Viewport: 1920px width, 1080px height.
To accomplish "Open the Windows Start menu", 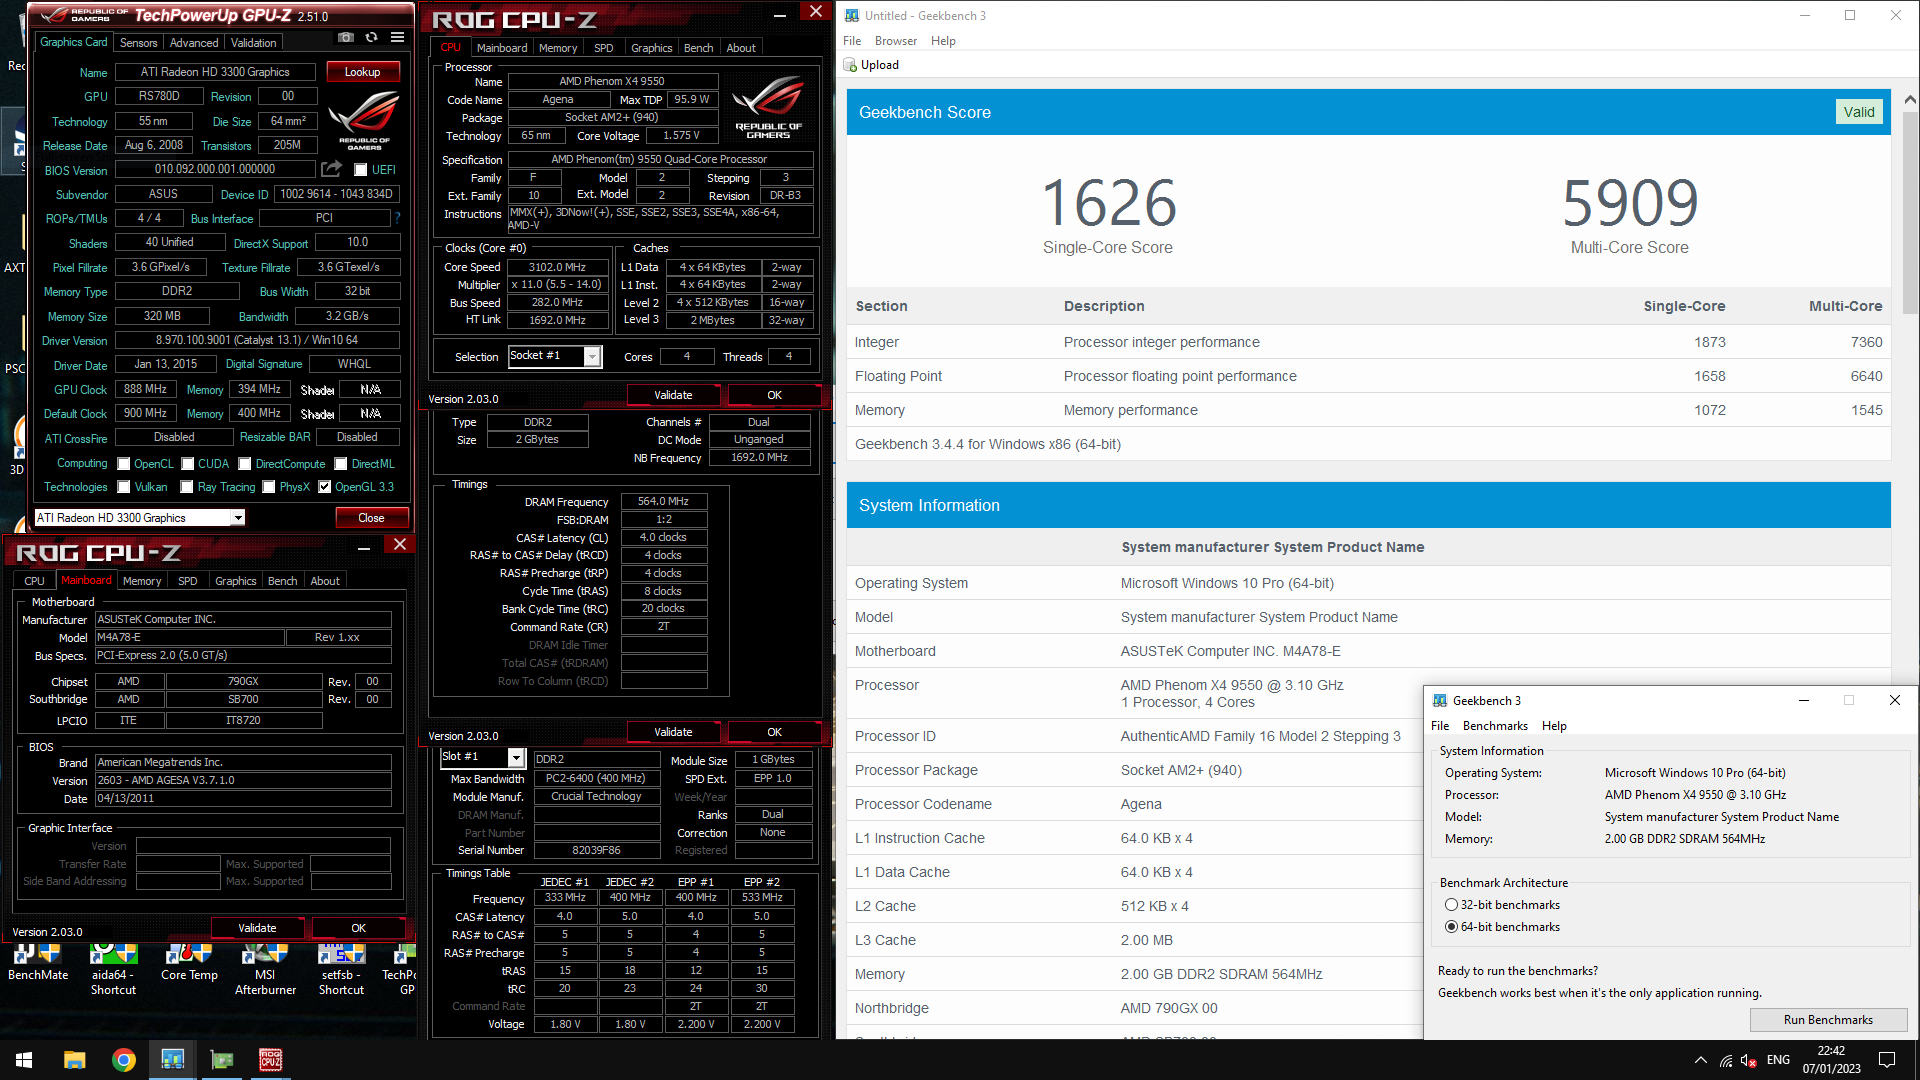I will coord(24,1060).
